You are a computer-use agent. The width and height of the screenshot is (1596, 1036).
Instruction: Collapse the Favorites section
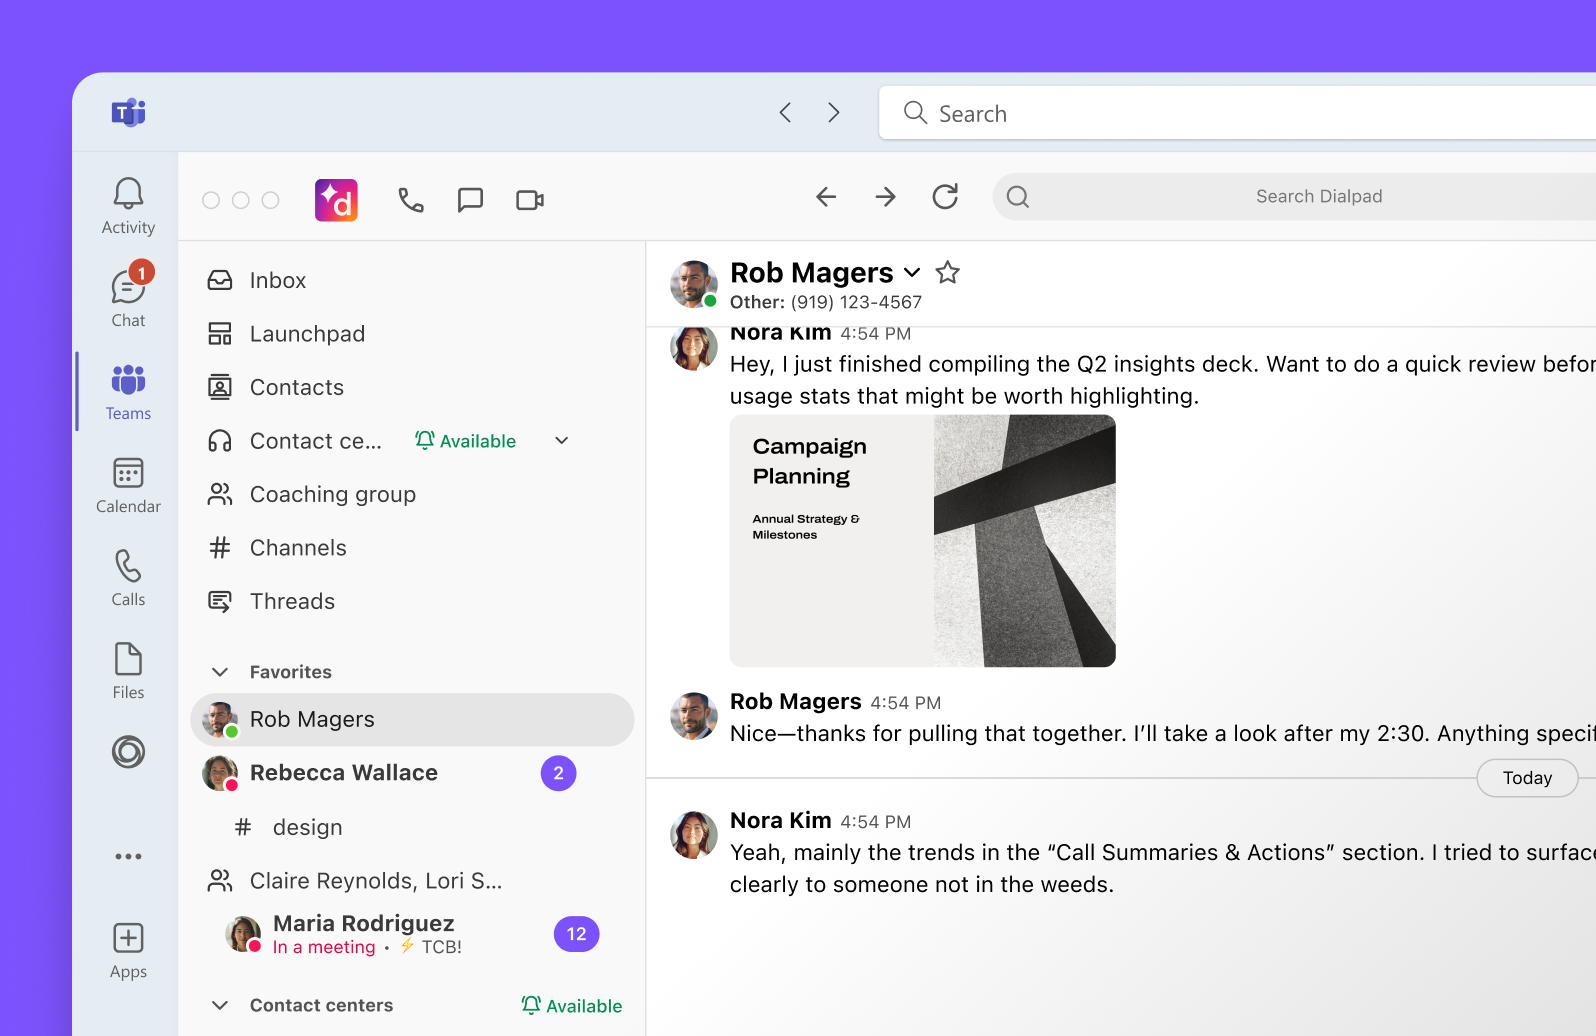point(220,672)
